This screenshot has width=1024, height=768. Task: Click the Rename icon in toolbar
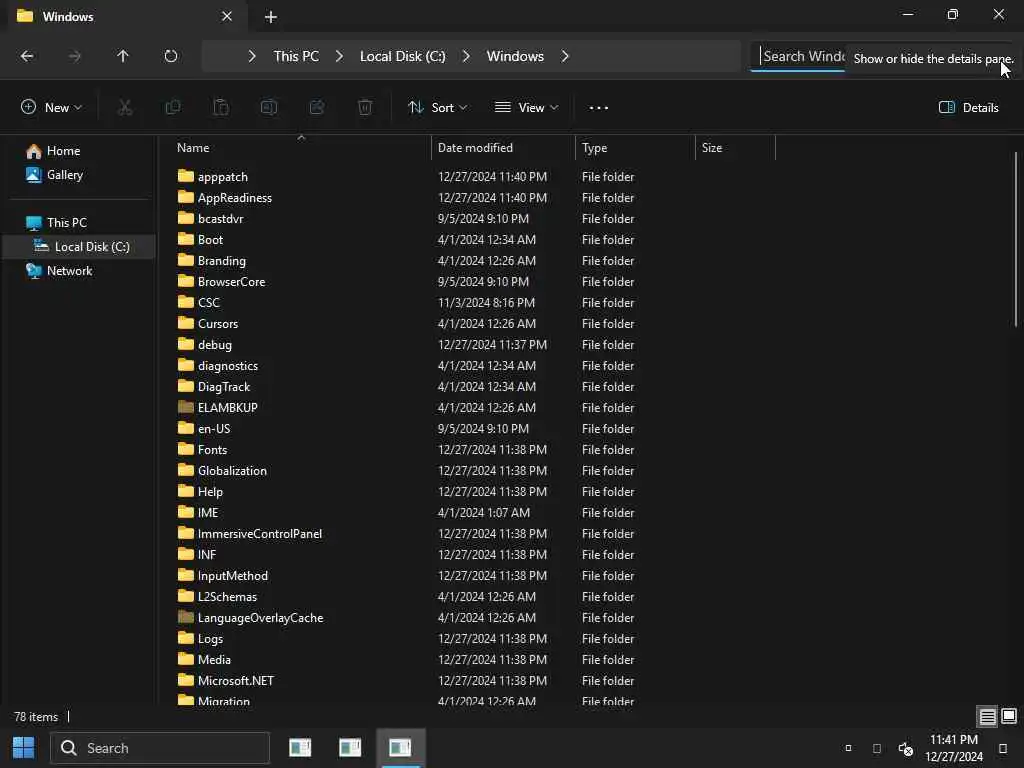click(269, 107)
